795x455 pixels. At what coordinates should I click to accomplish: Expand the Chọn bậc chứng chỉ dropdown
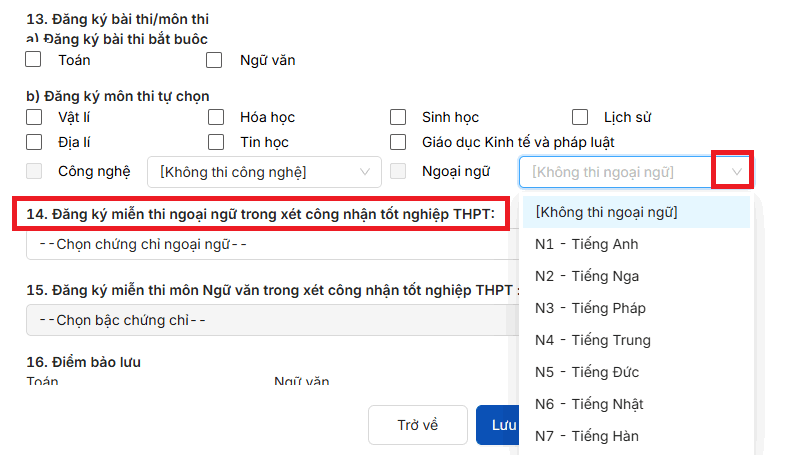[x=270, y=321]
